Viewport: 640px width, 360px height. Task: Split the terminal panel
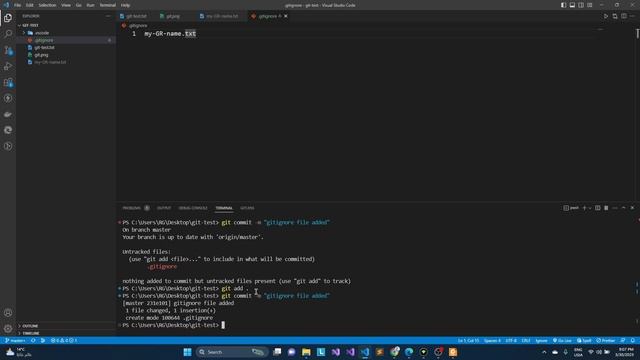coord(598,208)
